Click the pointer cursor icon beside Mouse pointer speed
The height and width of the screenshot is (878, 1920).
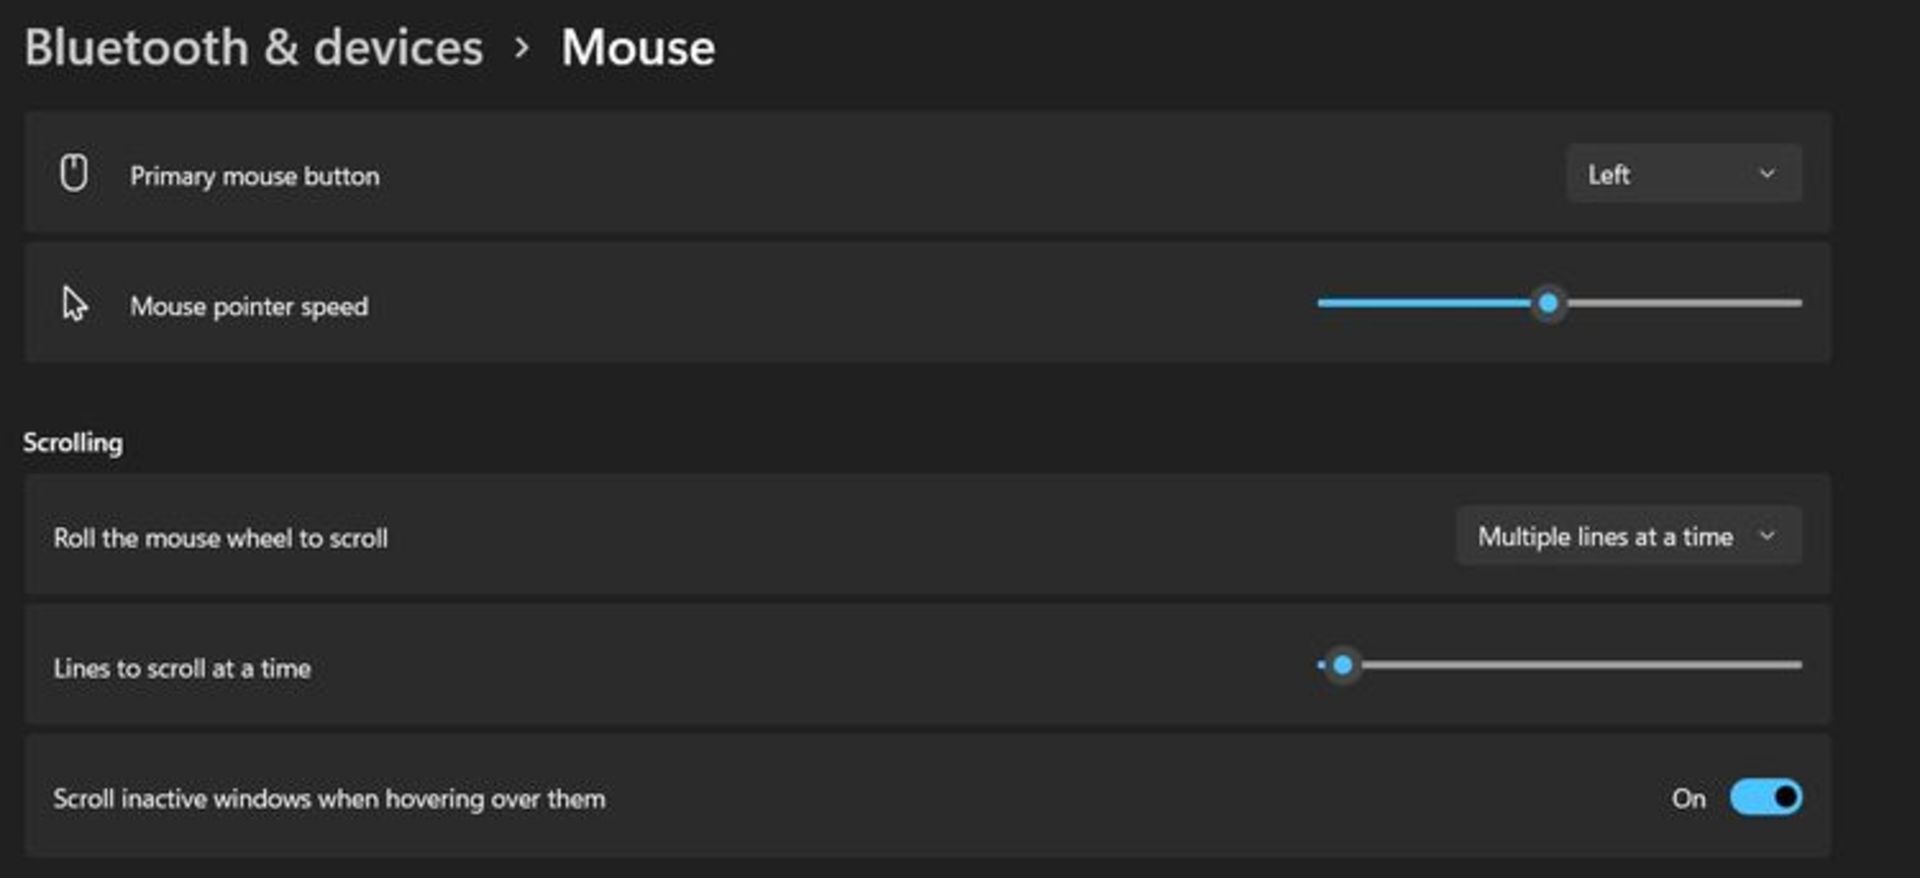point(74,303)
